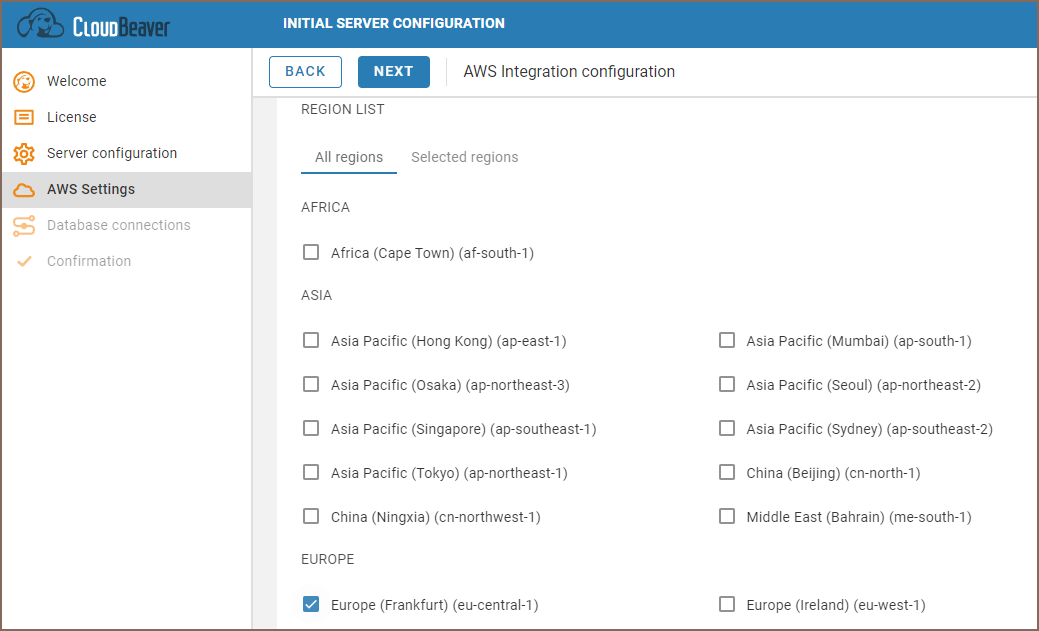
Task: Click the Database connections icon
Action: point(24,226)
